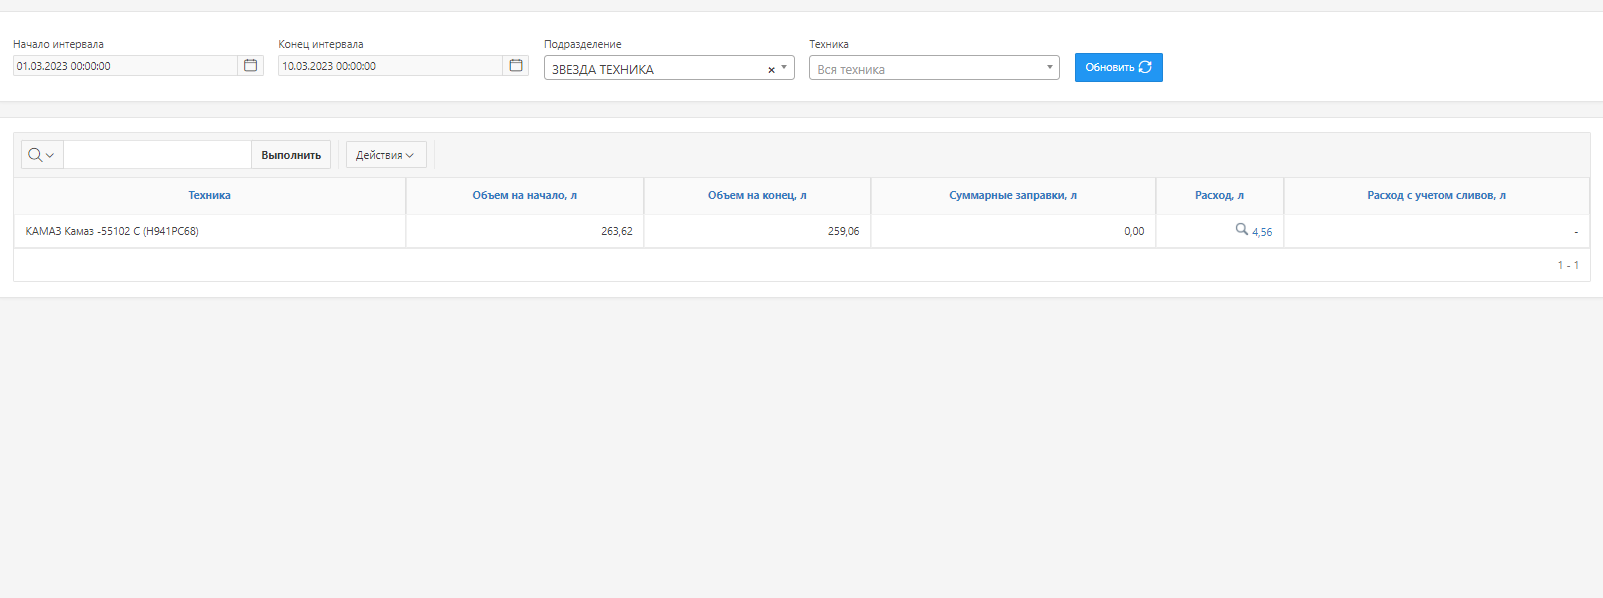The width and height of the screenshot is (1603, 598).
Task: Open search column selector magnifier
Action: point(41,155)
